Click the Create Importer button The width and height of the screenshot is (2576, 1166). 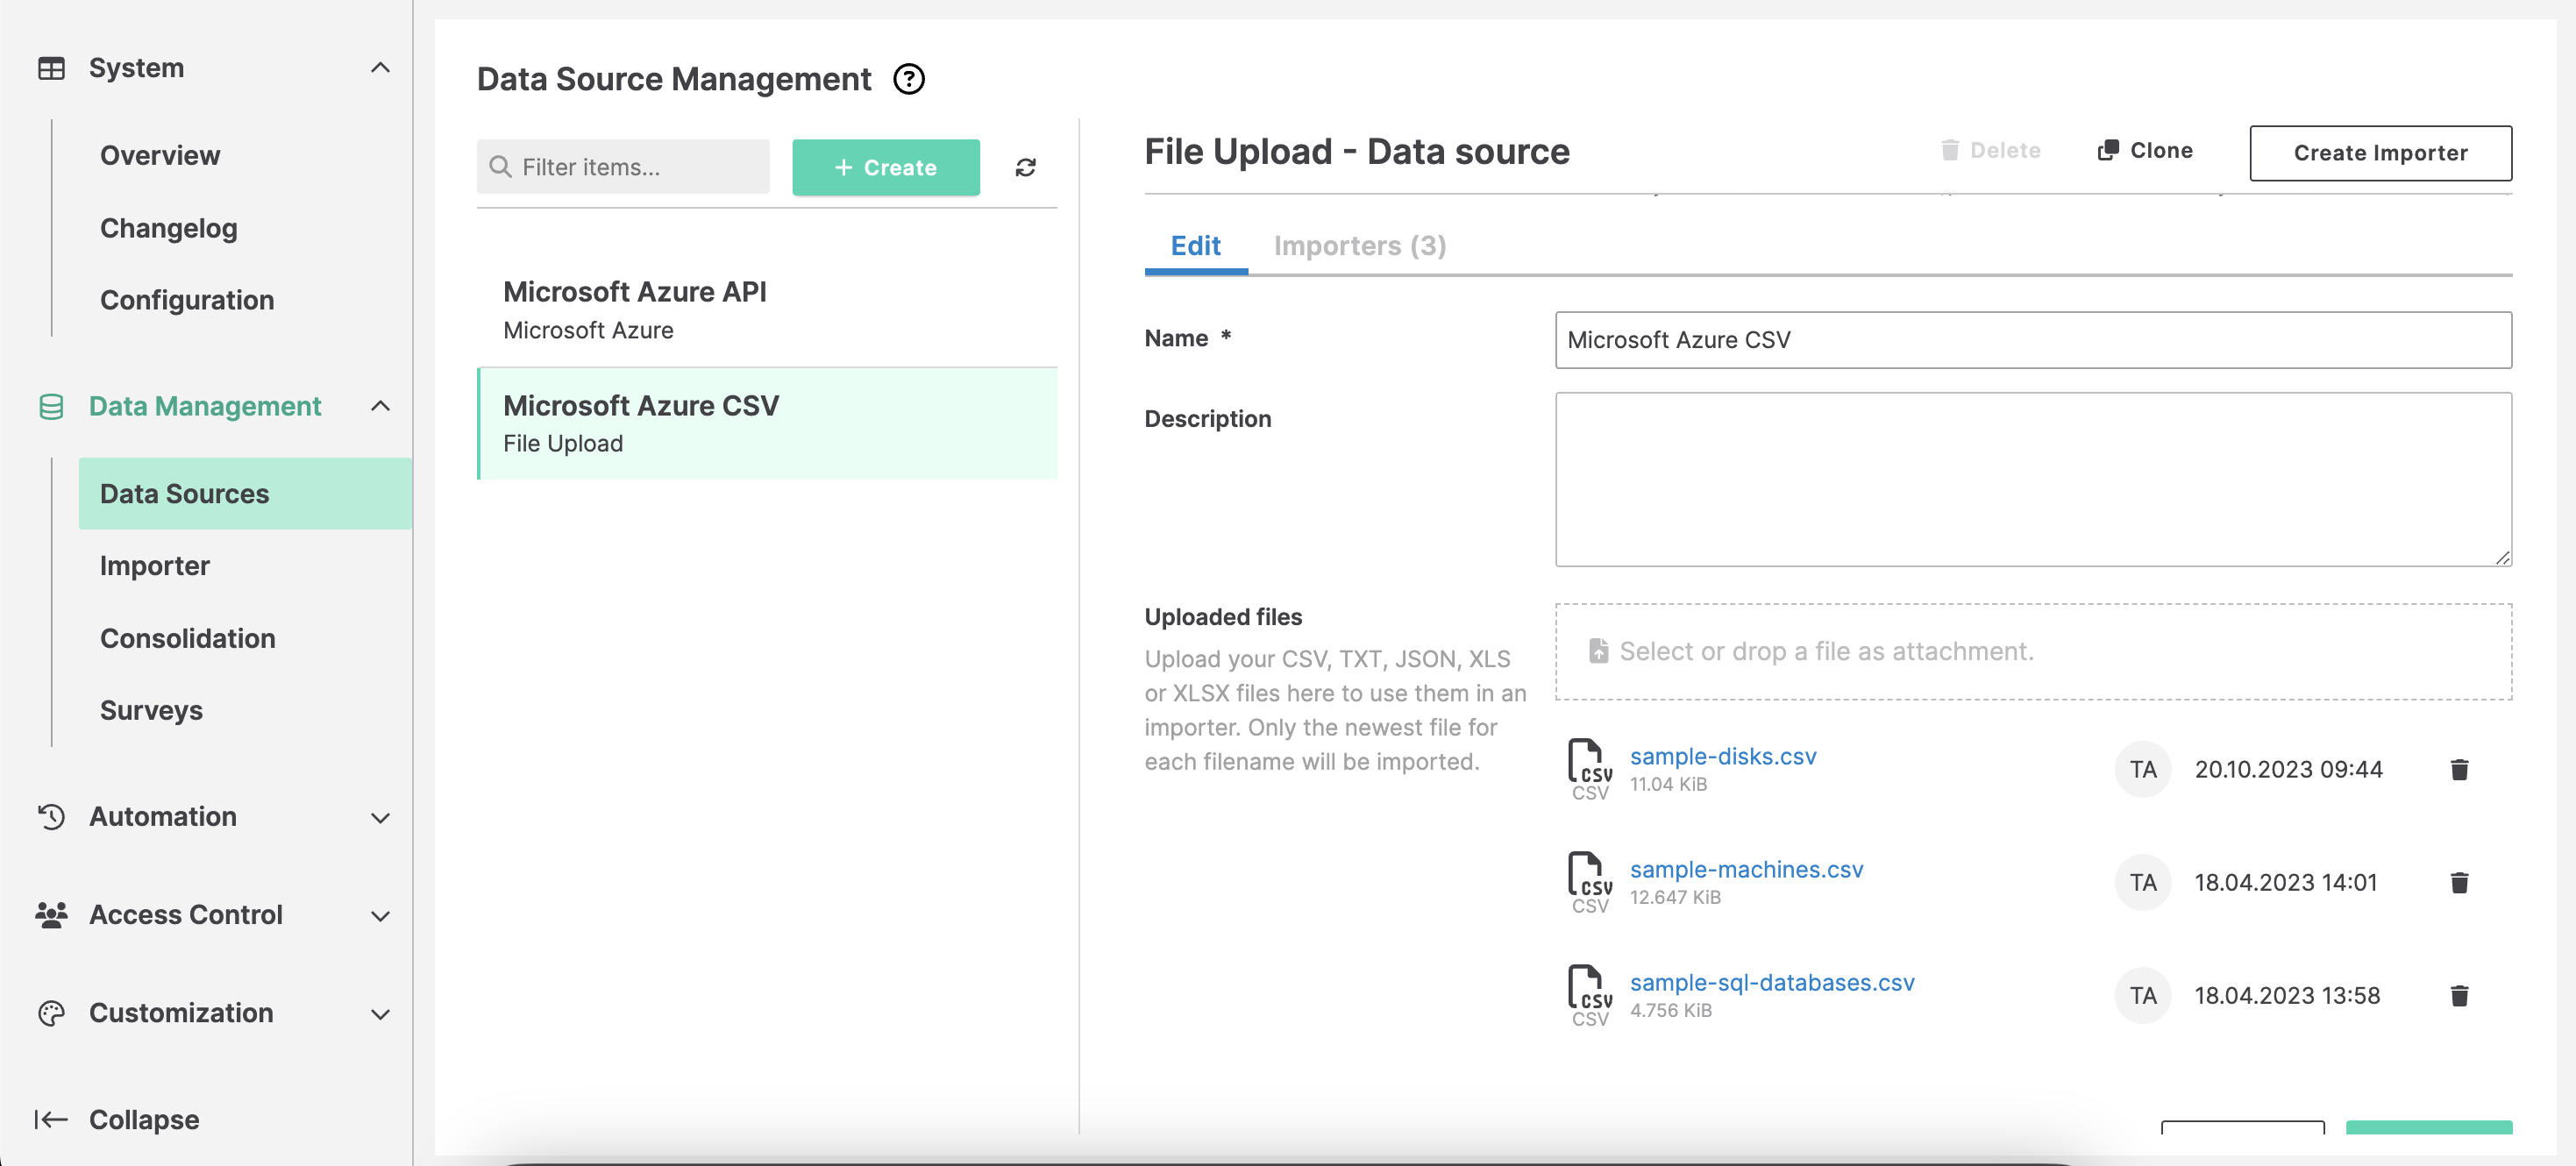pos(2380,153)
